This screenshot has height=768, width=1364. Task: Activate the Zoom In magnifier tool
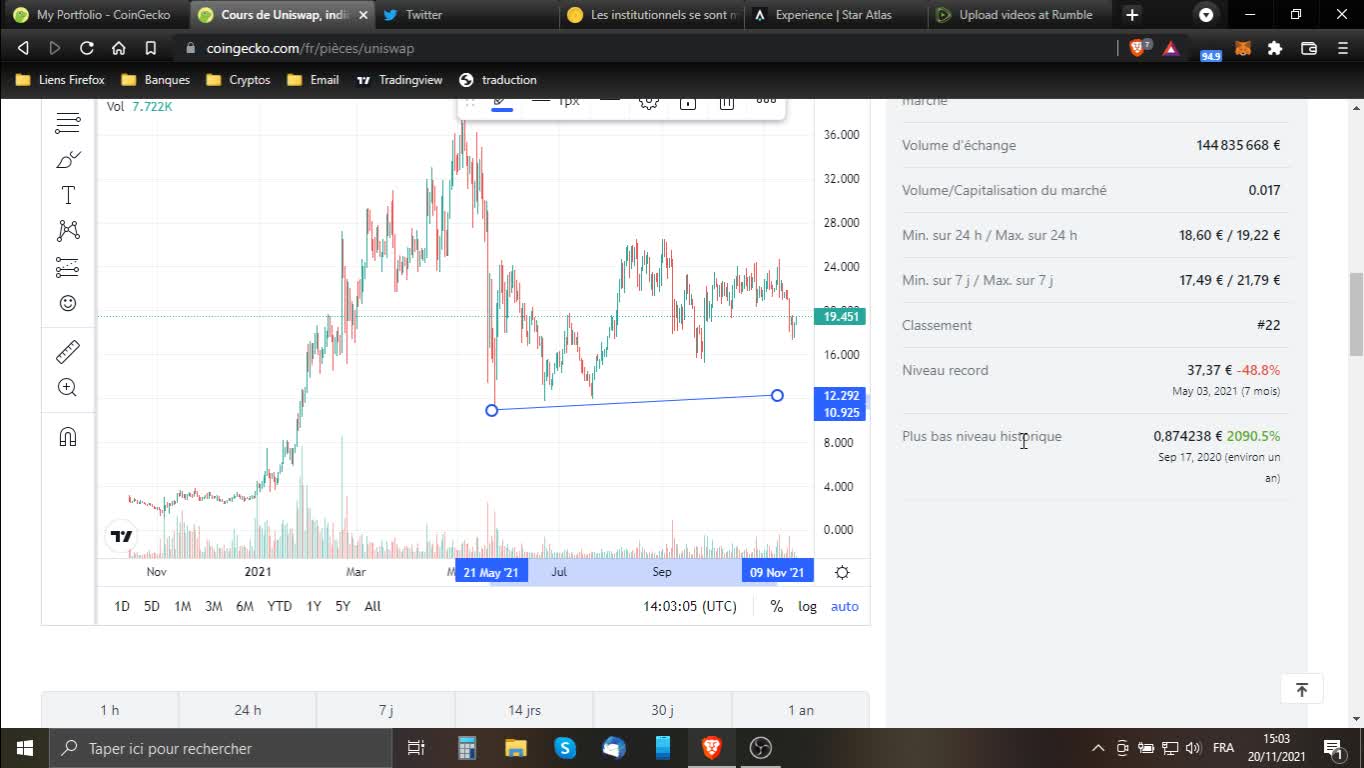tap(68, 388)
